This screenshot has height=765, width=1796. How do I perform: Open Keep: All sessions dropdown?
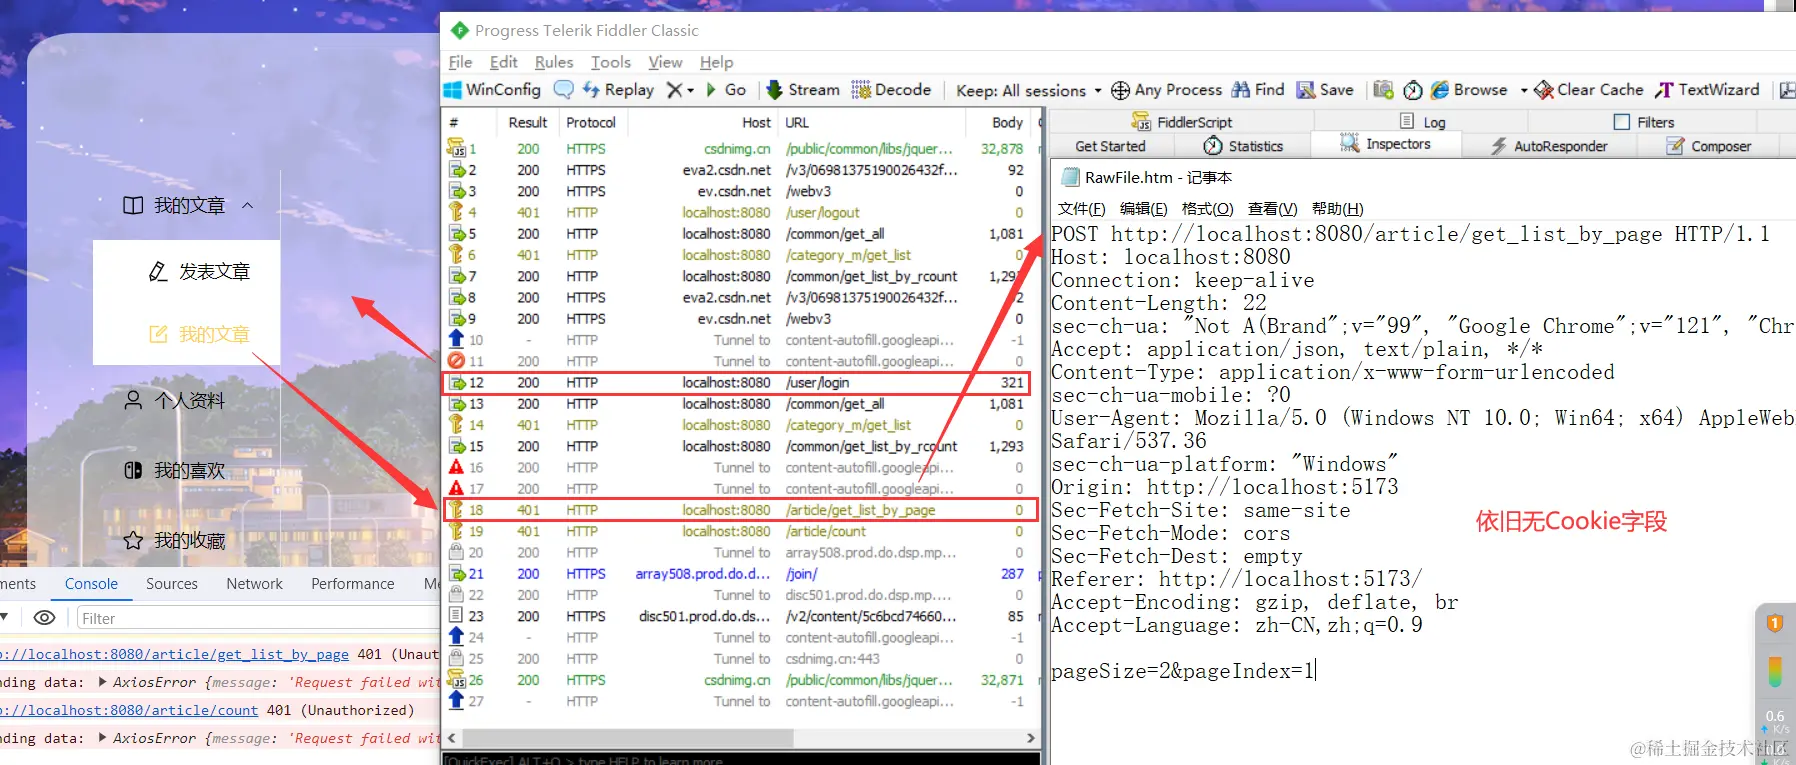click(1029, 91)
